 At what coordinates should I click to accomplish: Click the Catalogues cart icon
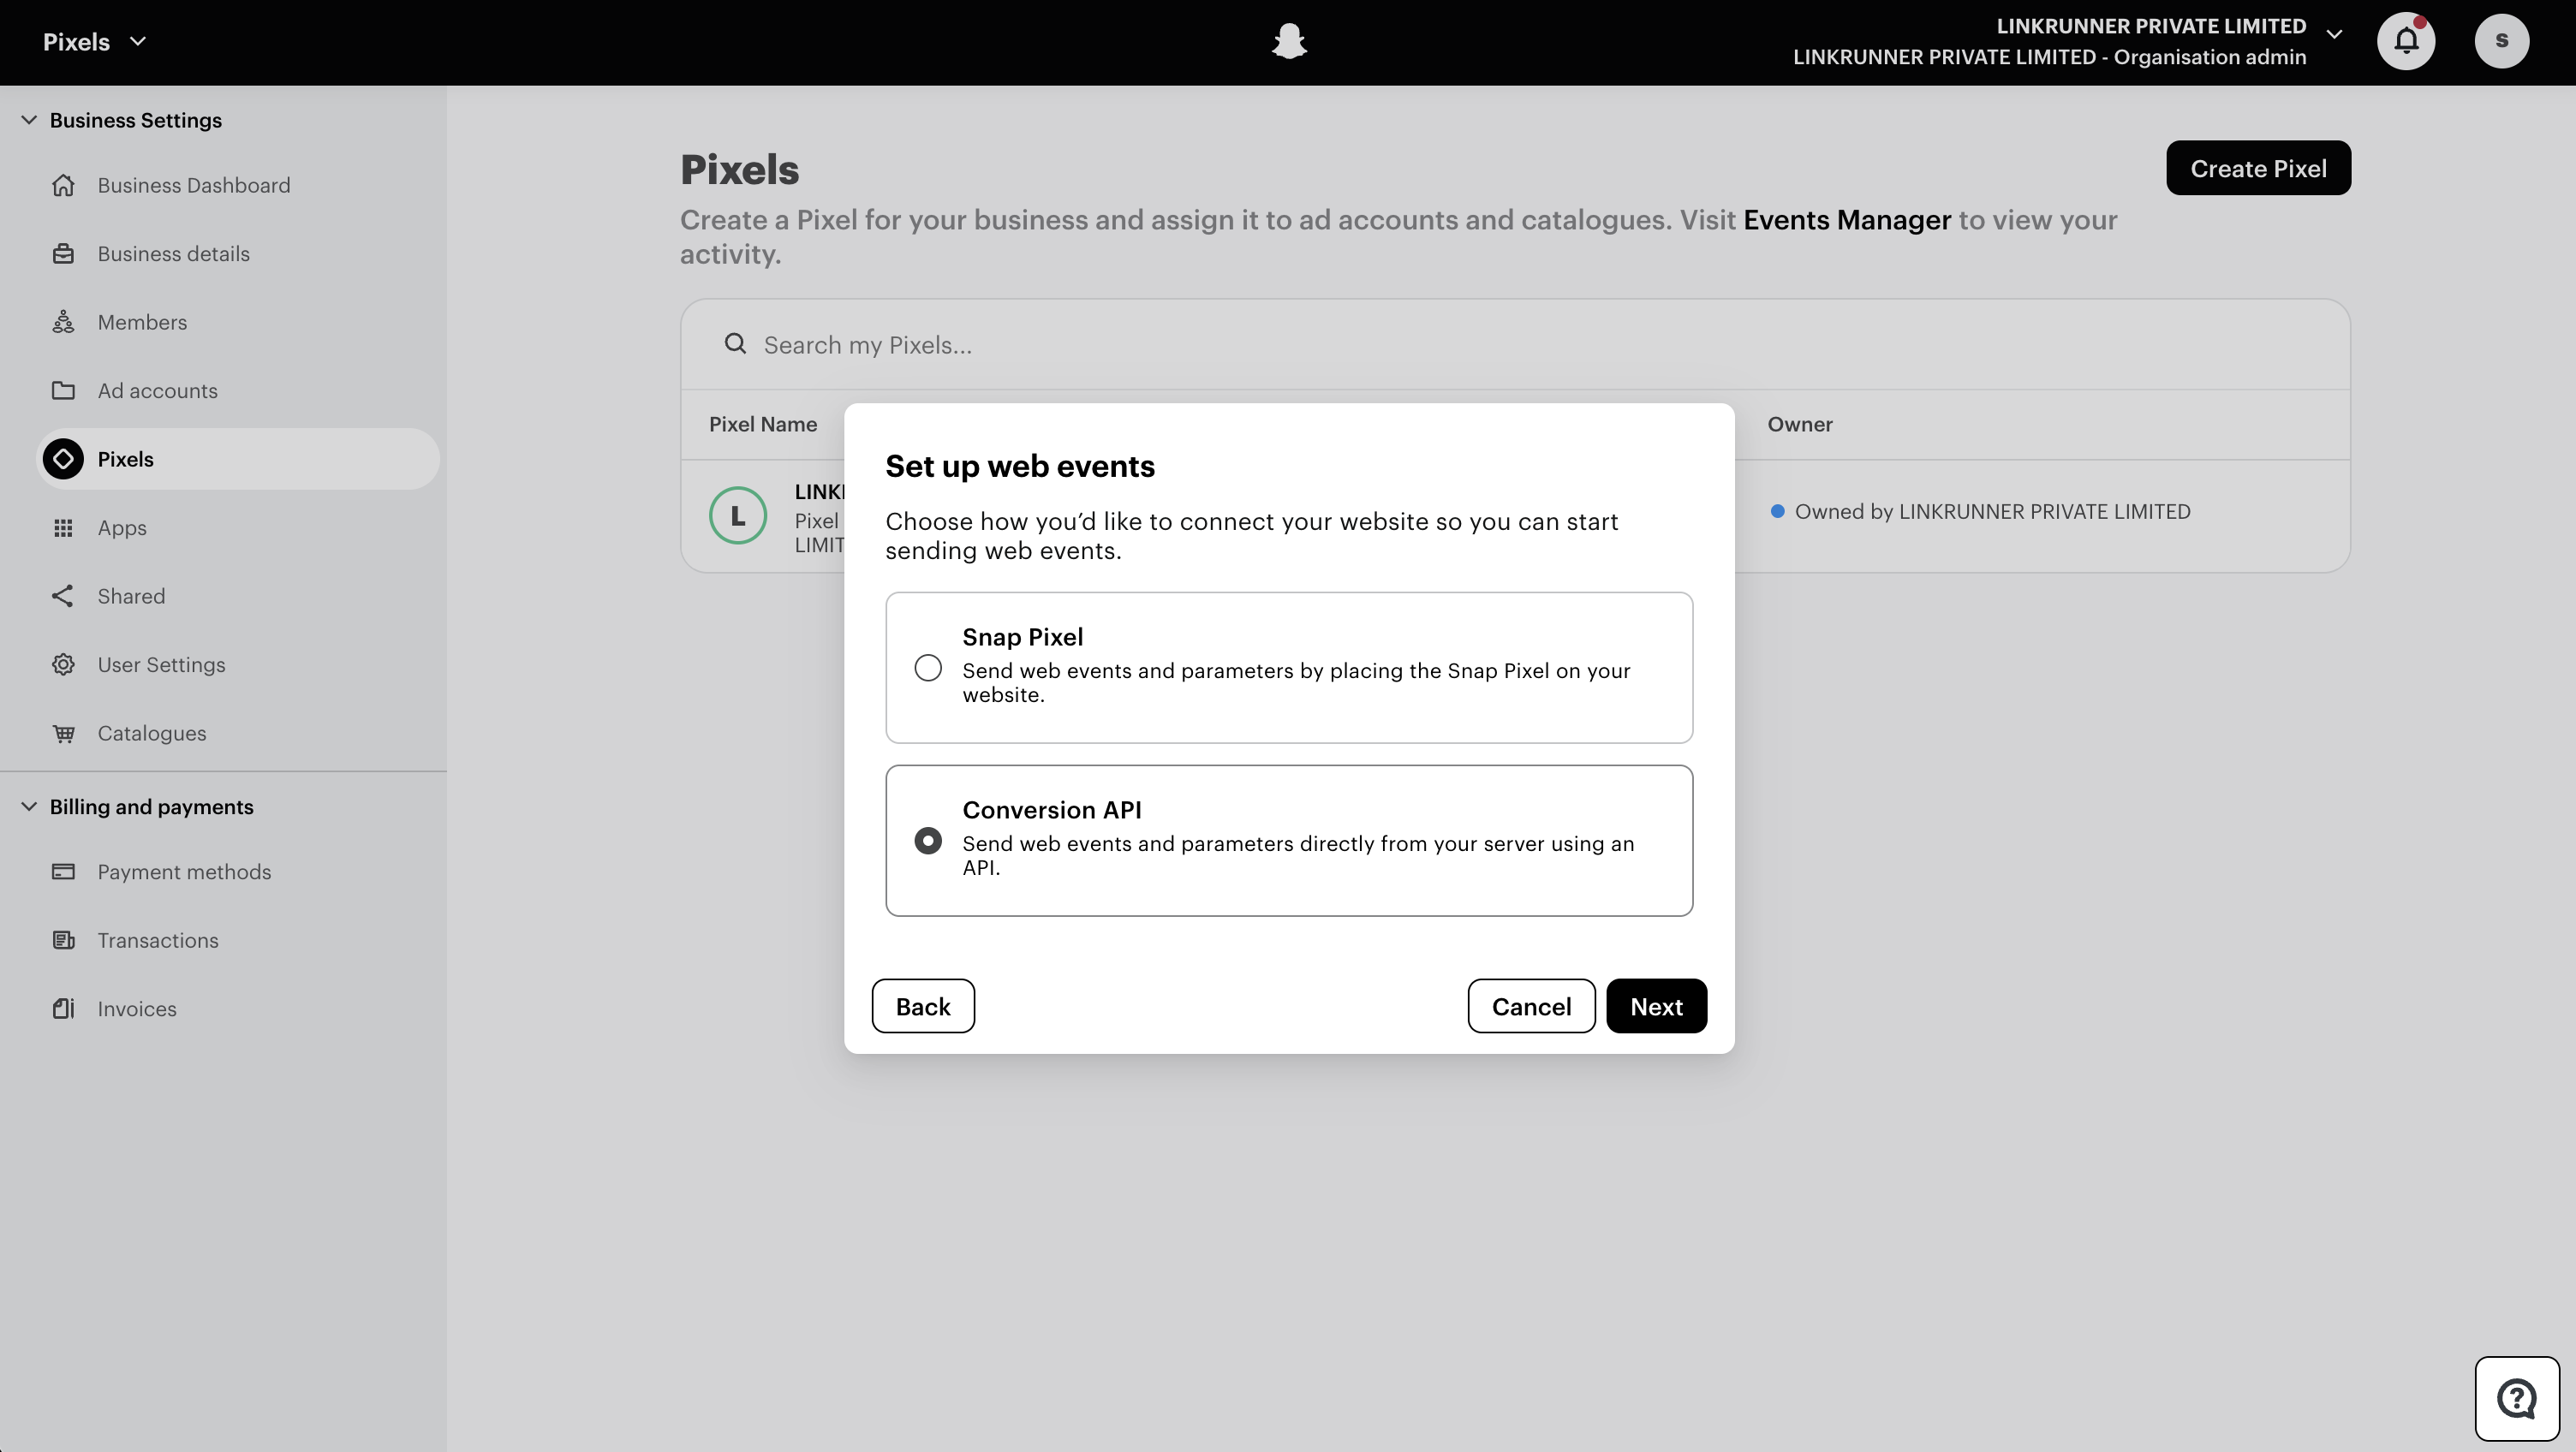63,733
